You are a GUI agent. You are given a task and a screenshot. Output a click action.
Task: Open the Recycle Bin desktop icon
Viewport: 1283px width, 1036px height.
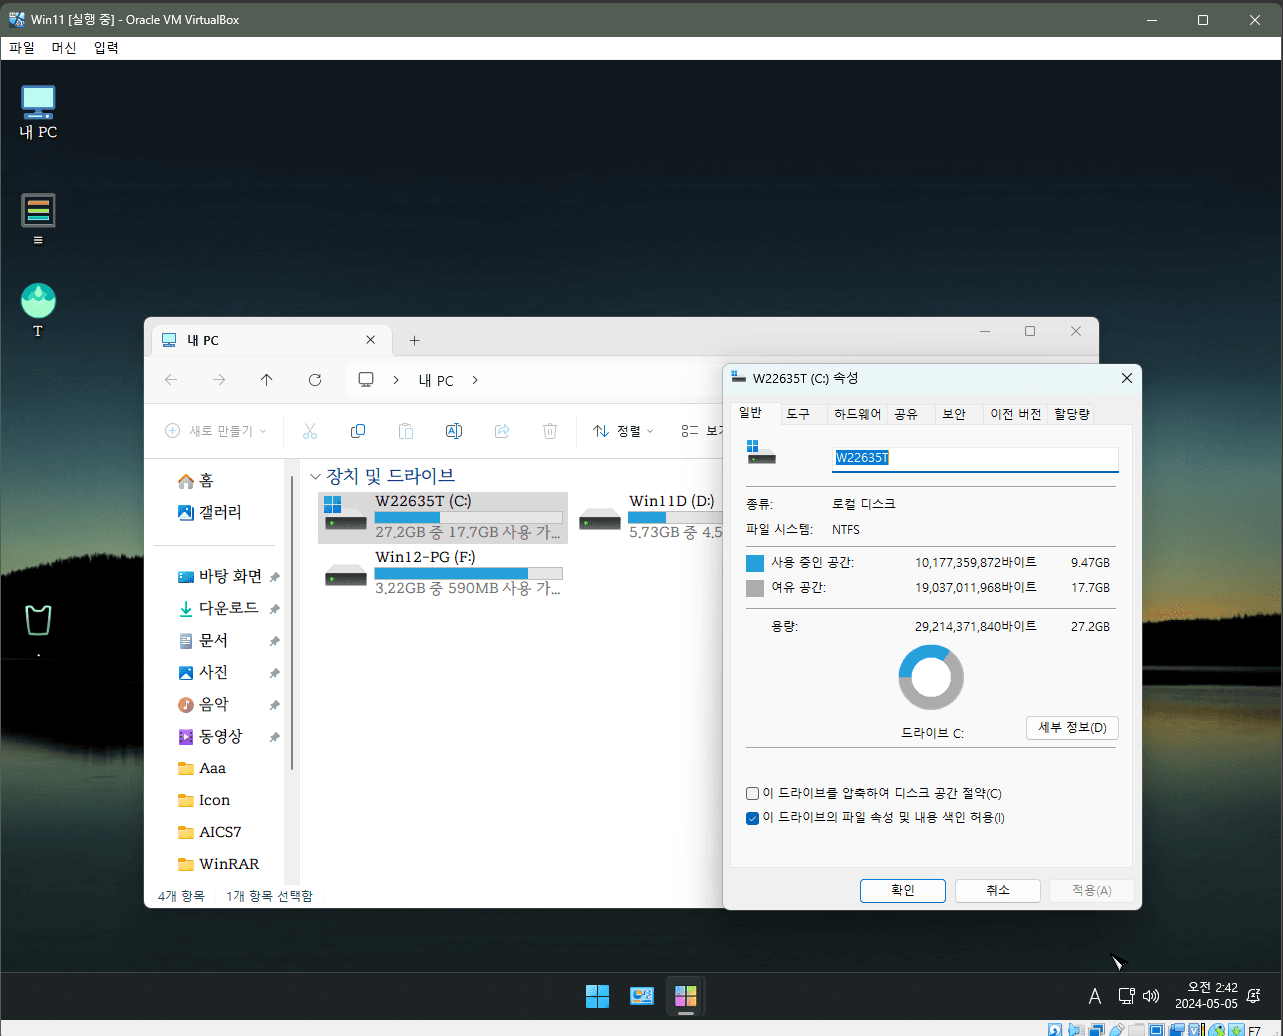[x=38, y=620]
